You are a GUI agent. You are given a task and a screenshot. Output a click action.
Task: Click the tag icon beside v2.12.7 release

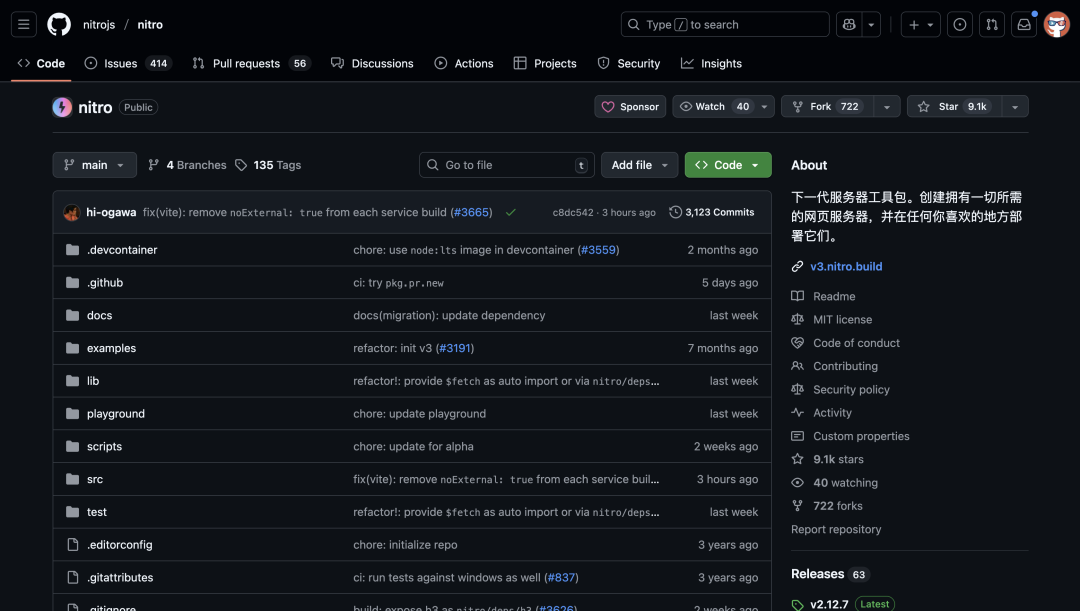pos(798,604)
